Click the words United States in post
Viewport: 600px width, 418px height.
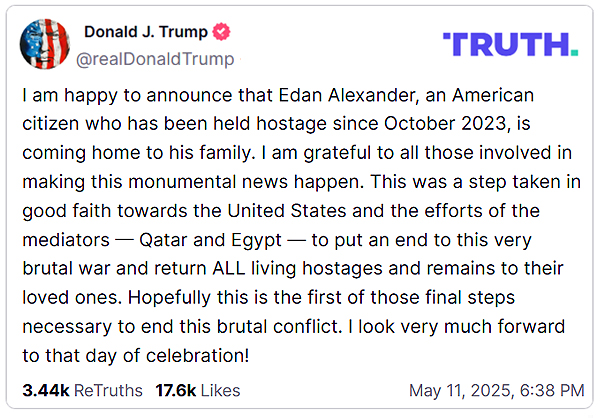tap(287, 211)
